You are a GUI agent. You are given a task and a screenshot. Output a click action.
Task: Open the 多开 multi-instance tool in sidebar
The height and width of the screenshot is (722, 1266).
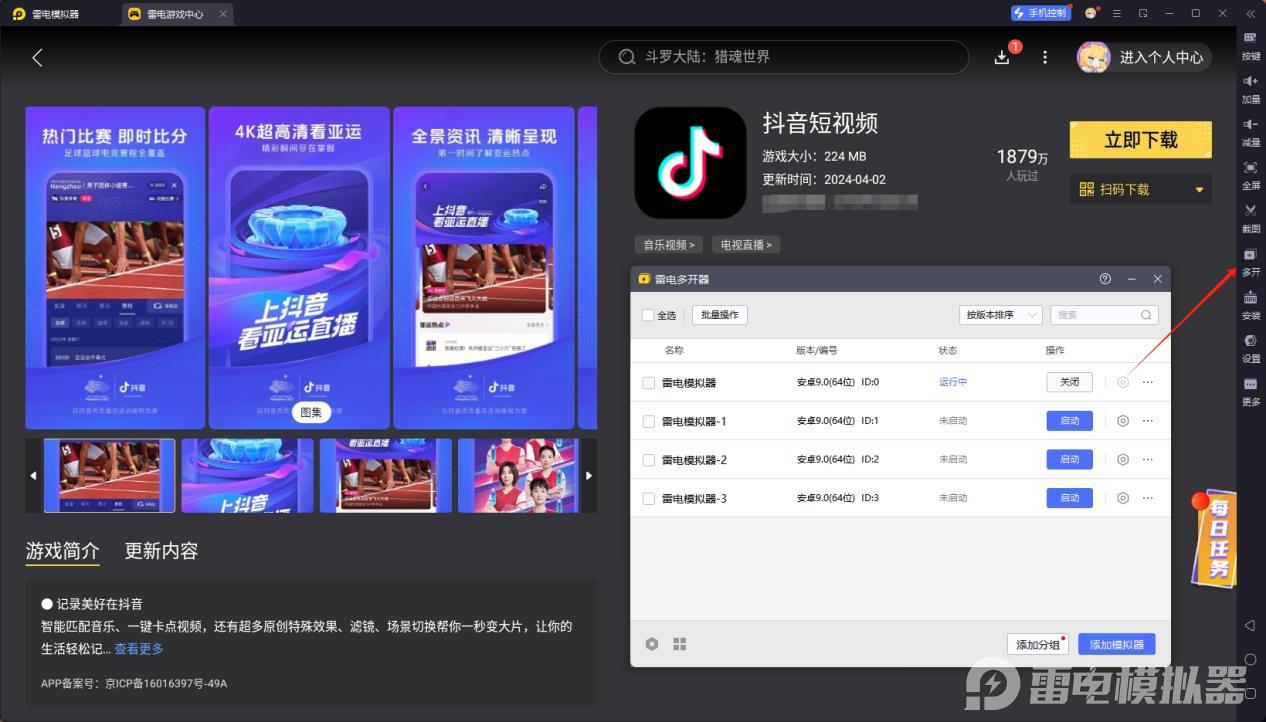pyautogui.click(x=1250, y=261)
